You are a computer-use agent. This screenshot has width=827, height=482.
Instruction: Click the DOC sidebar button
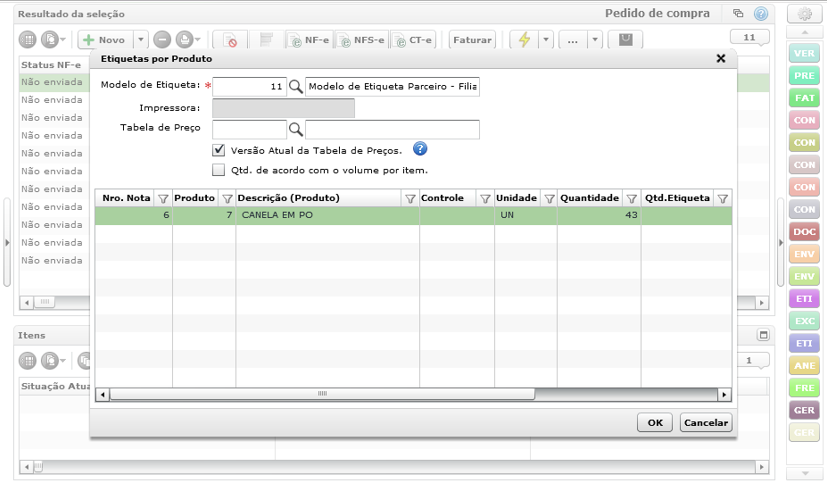click(804, 232)
